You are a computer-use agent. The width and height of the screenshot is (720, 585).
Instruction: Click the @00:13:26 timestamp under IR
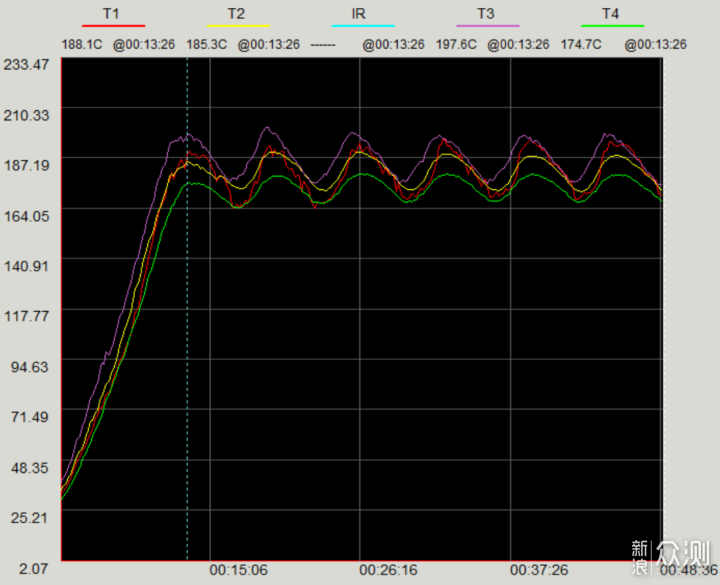click(x=394, y=45)
